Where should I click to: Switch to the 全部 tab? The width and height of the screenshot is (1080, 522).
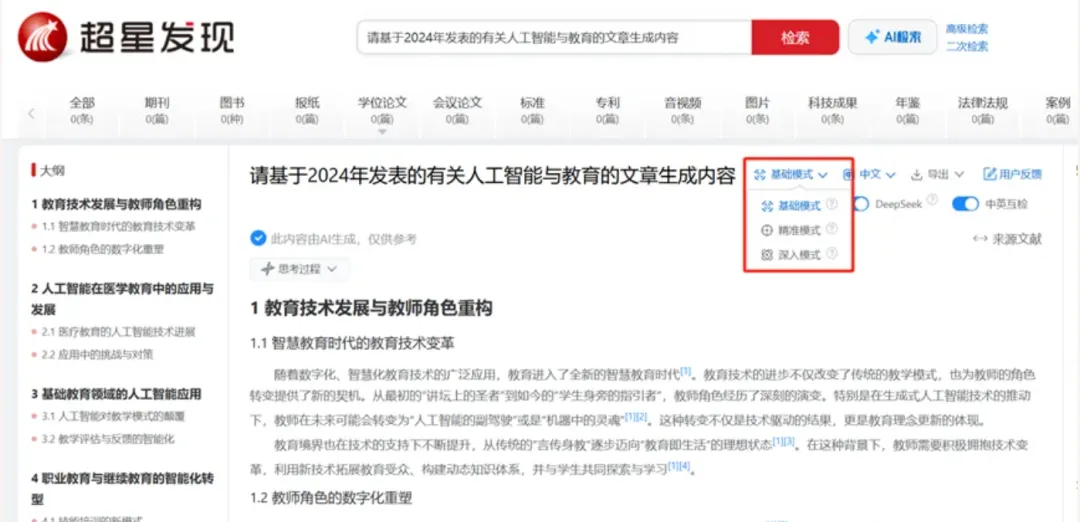pyautogui.click(x=82, y=110)
